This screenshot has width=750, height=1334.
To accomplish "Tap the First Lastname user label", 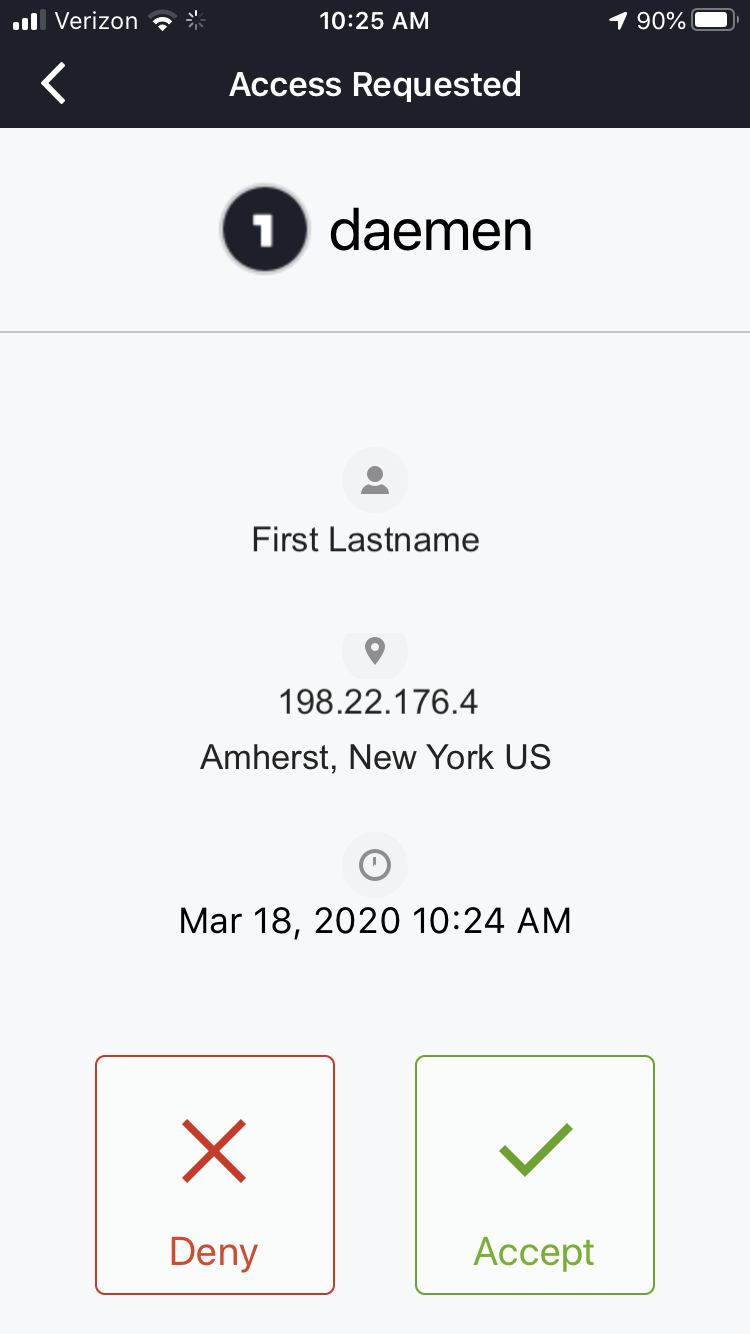I will tap(366, 540).
